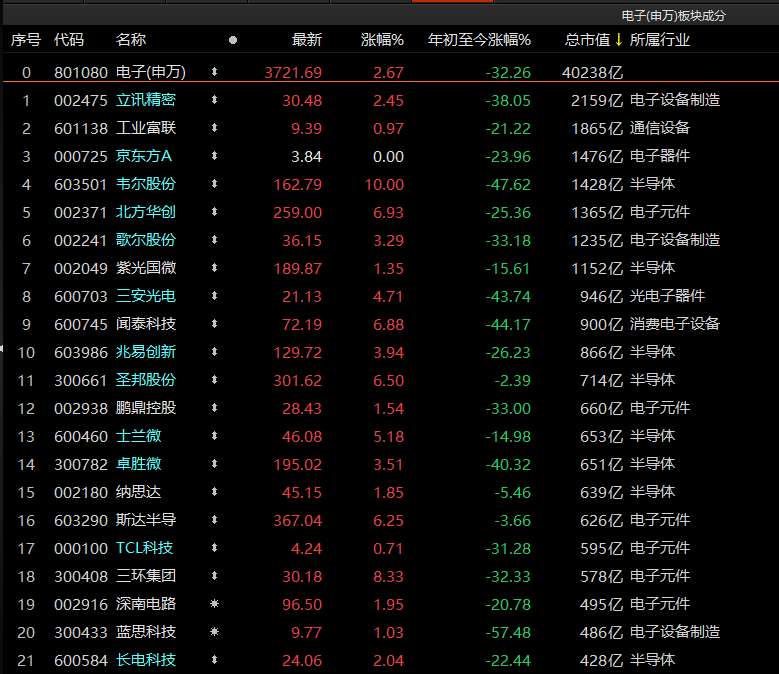This screenshot has width=779, height=674.
Task: Click the index value 3721.69
Action: [x=293, y=73]
